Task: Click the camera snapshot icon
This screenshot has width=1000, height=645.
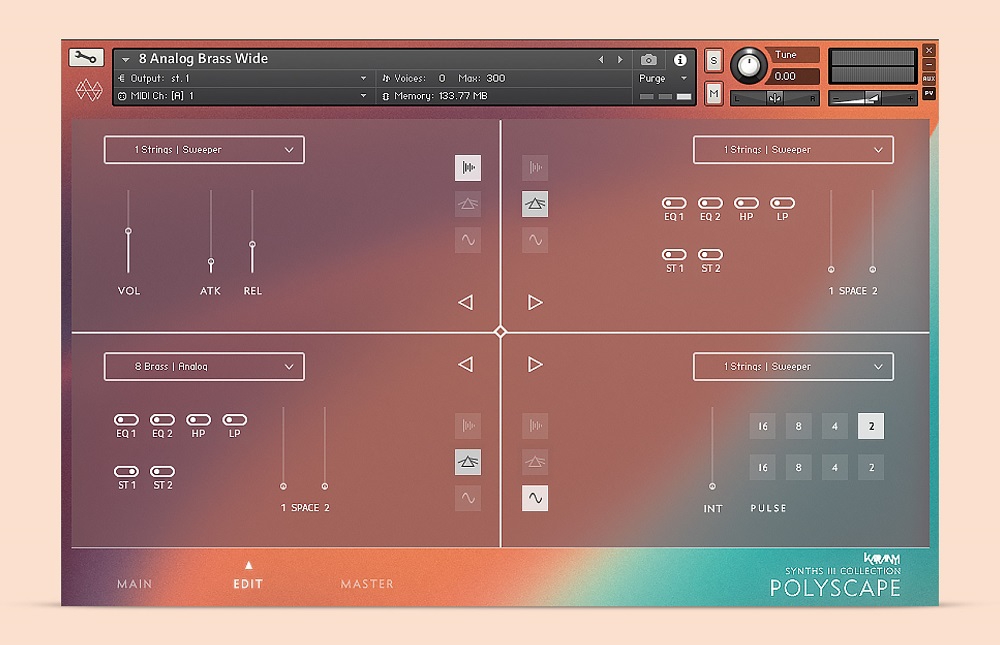Action: [649, 59]
